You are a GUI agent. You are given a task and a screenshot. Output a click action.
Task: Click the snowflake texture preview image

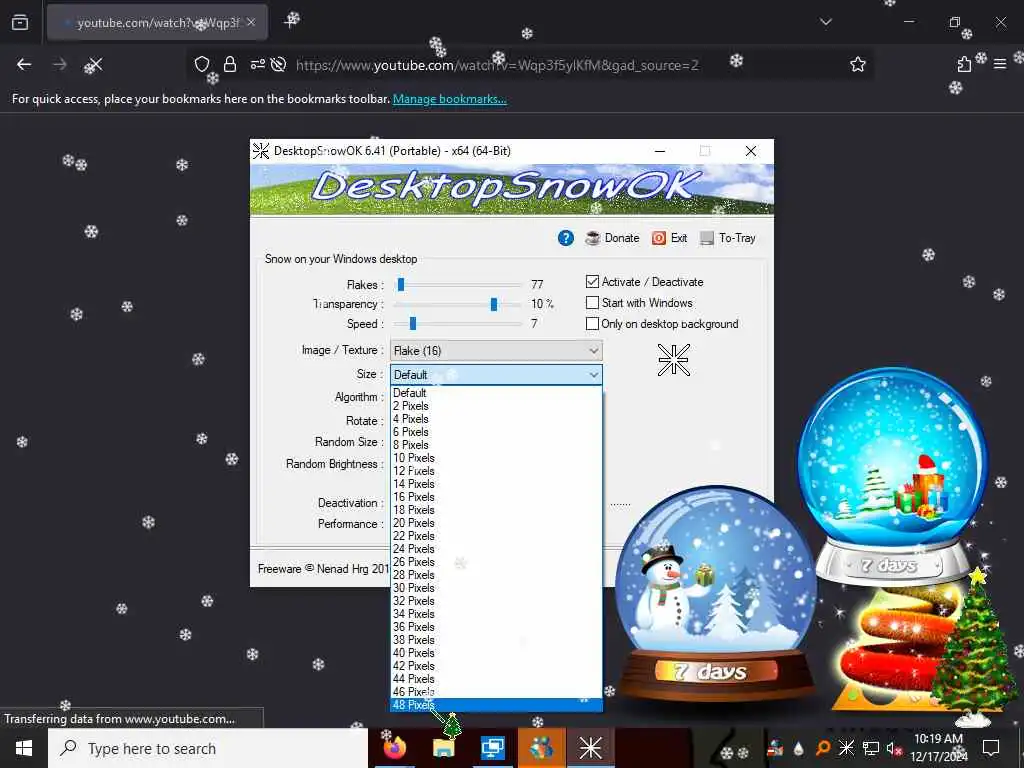pyautogui.click(x=673, y=360)
